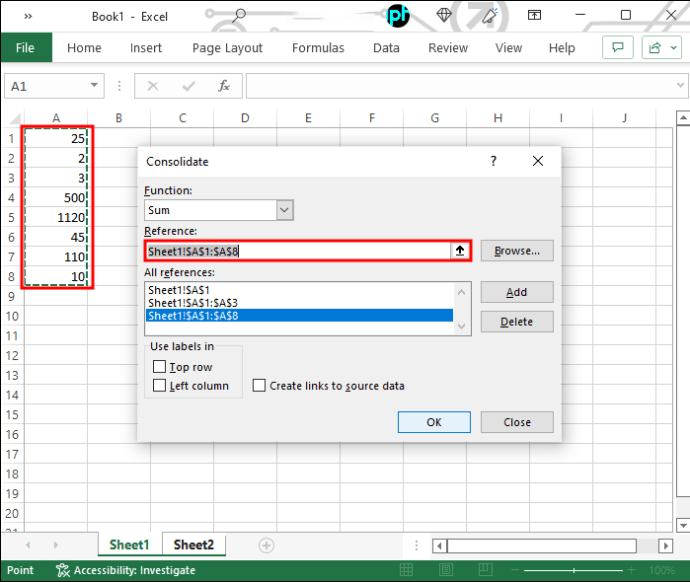
Task: Open the Help ribbon tab
Action: point(562,48)
